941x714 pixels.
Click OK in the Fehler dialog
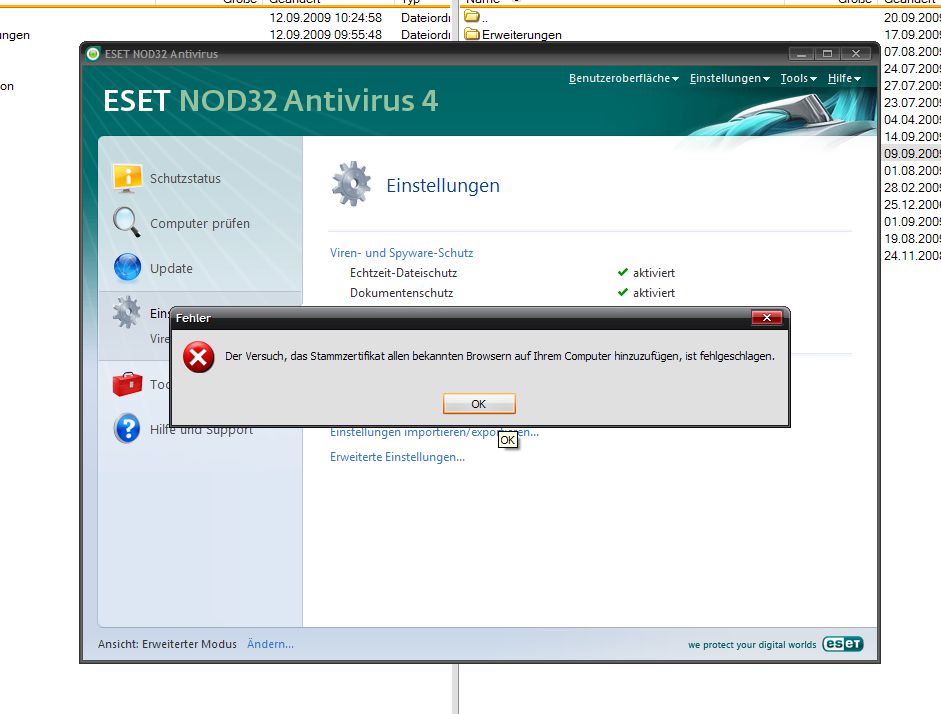[479, 404]
